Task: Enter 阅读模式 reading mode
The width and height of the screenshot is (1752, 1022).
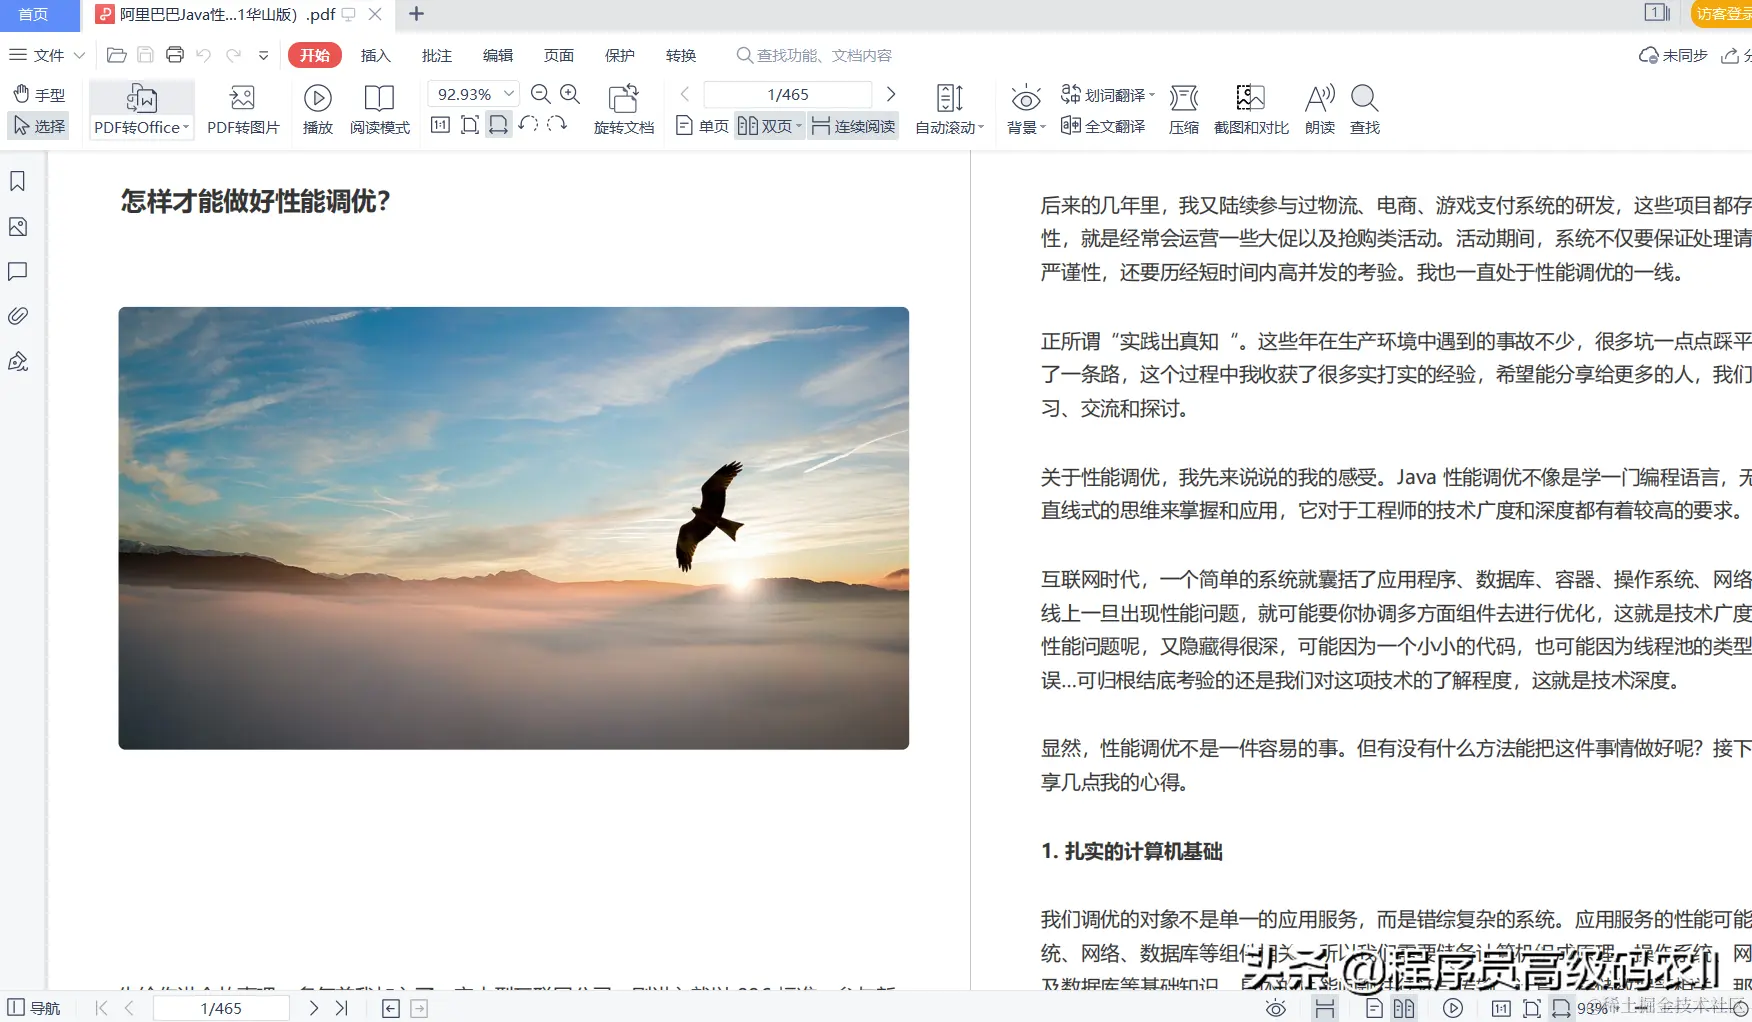Action: [x=380, y=108]
